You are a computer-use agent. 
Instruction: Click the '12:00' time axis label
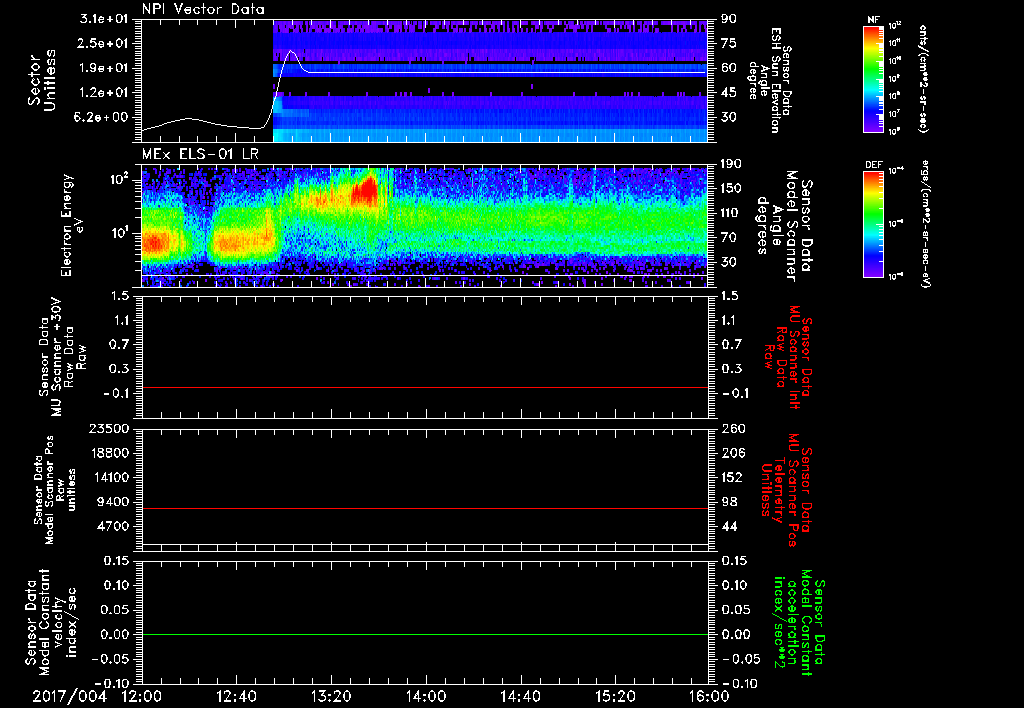click(x=142, y=696)
